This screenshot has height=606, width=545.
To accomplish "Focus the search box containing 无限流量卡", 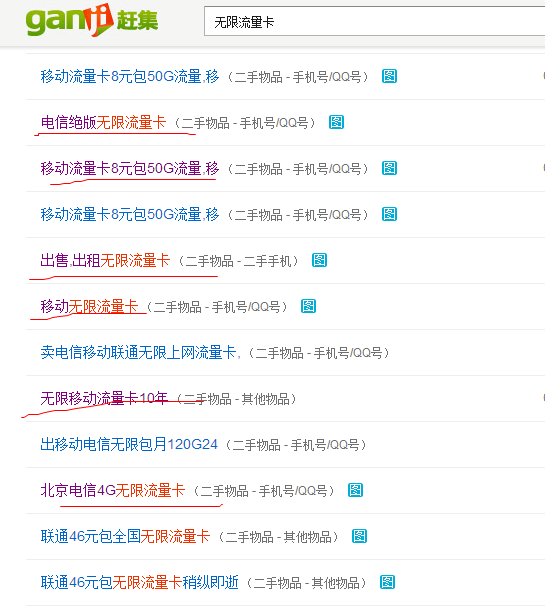I will tap(374, 22).
